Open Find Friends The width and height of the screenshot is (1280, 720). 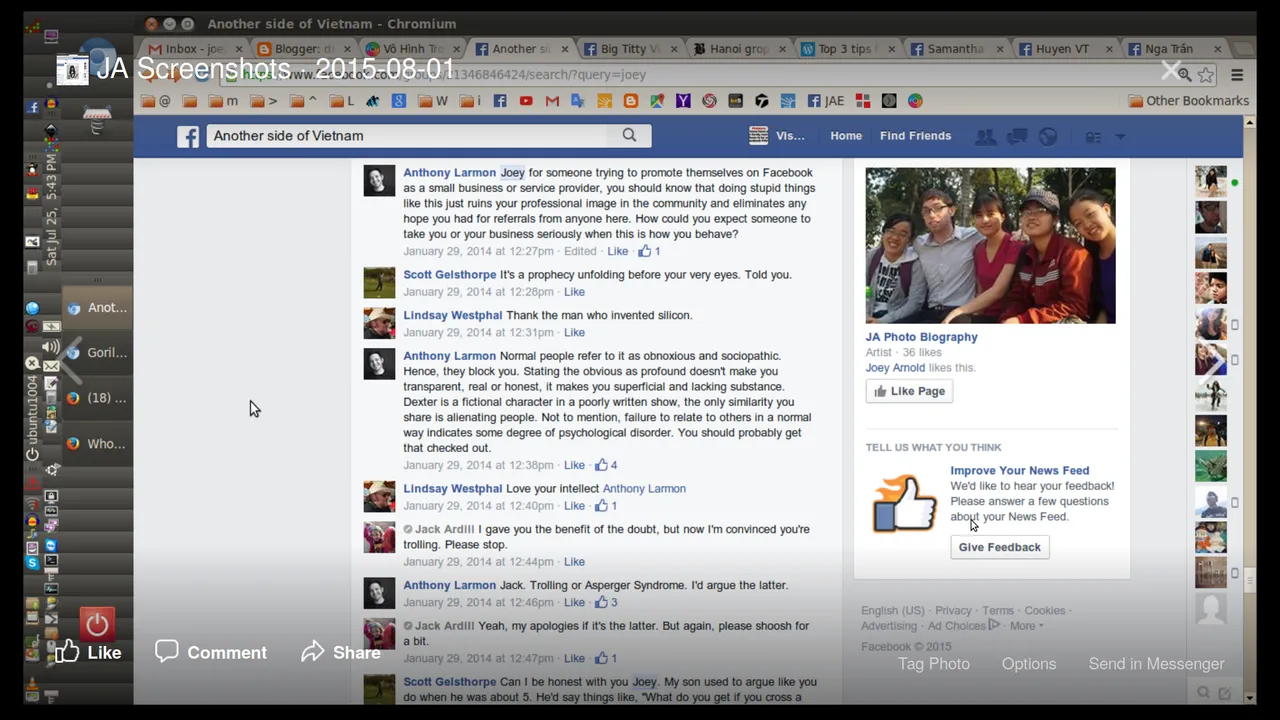pyautogui.click(x=915, y=136)
